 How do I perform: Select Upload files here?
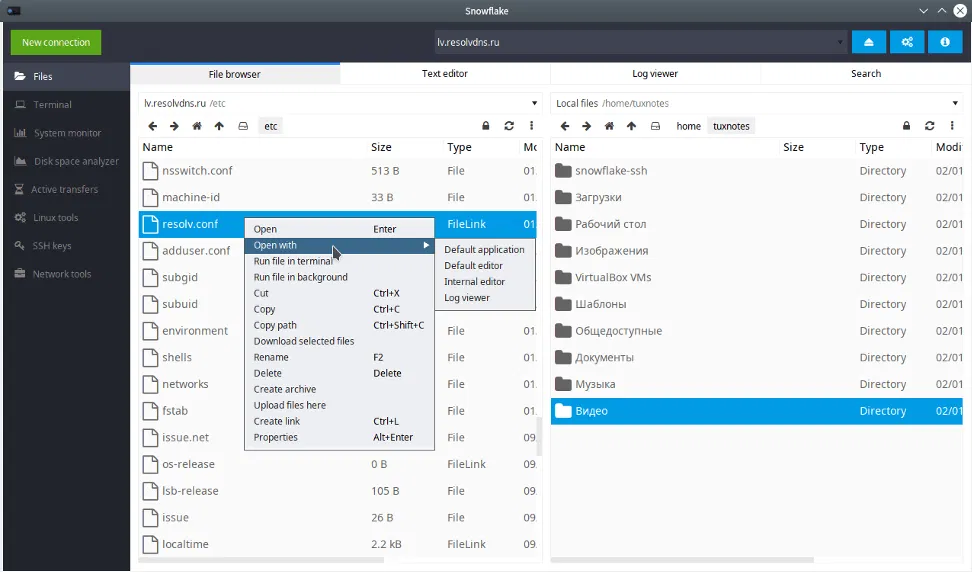[x=340, y=405]
